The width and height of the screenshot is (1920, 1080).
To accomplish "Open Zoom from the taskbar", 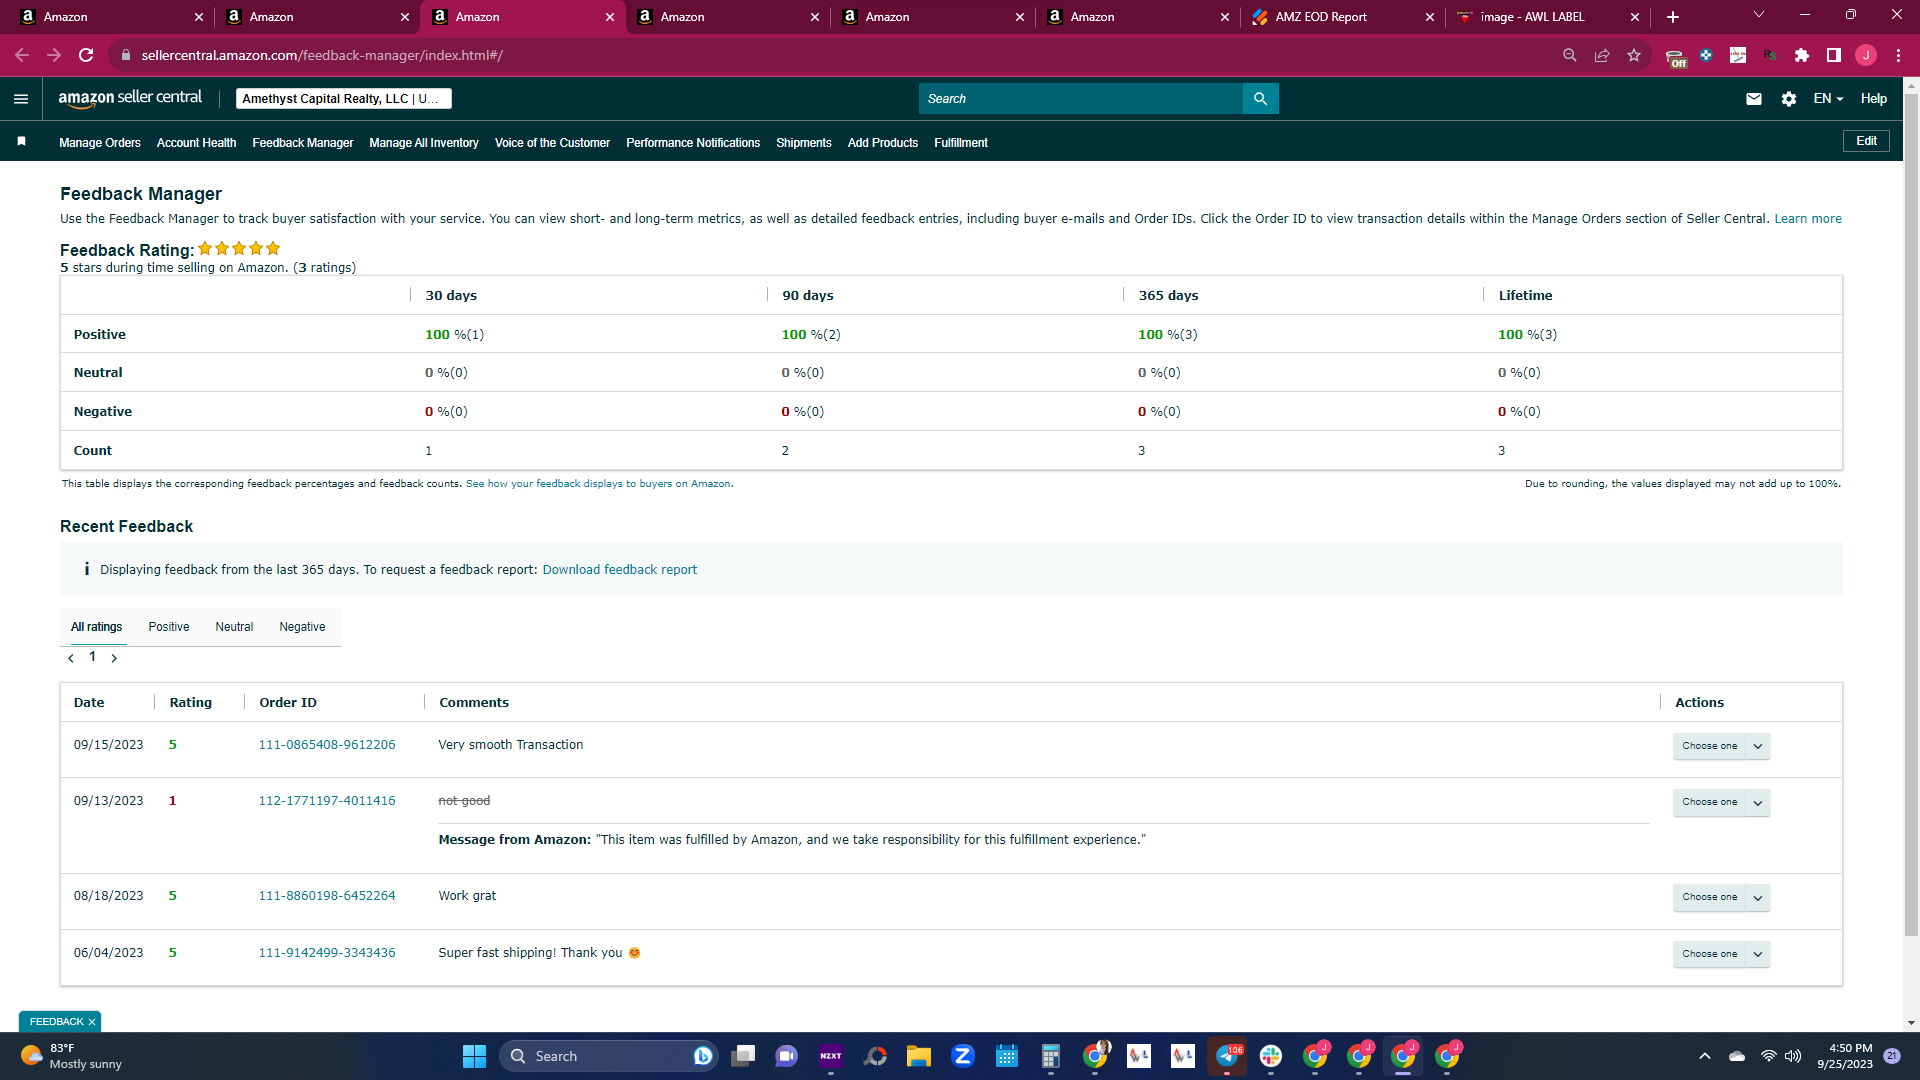I will pyautogui.click(x=963, y=1056).
